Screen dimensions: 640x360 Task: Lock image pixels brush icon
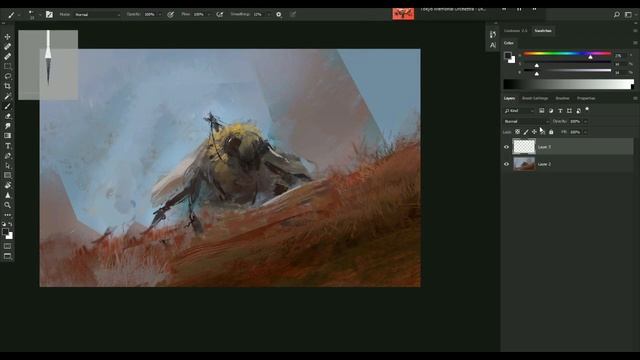point(526,132)
